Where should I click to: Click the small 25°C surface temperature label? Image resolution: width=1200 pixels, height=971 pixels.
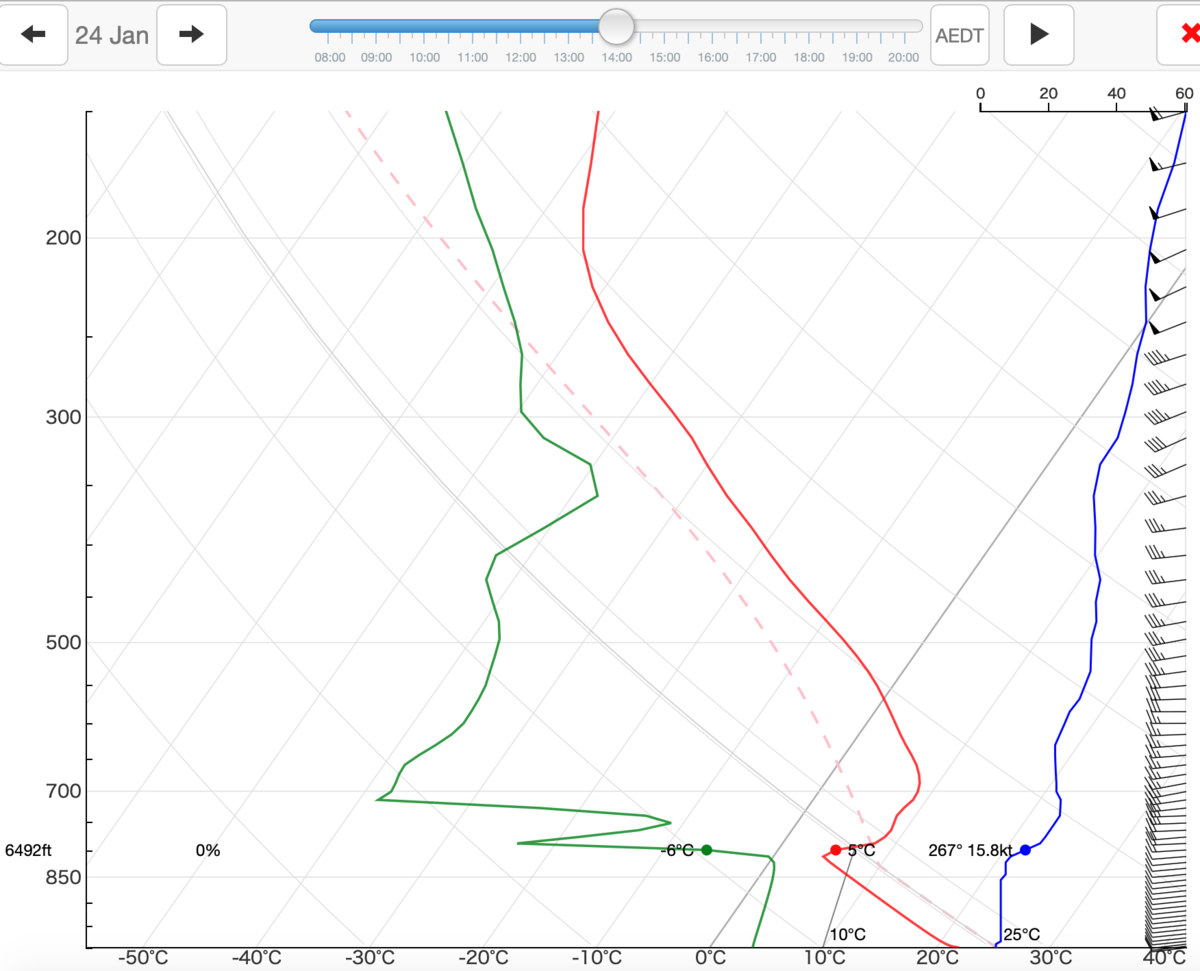[x=1021, y=935]
